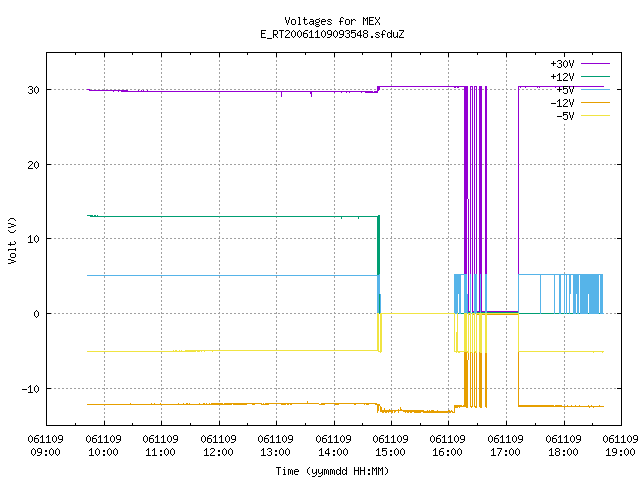Click y-axis tick label -10
The width and height of the screenshot is (640, 480).
click(31, 389)
